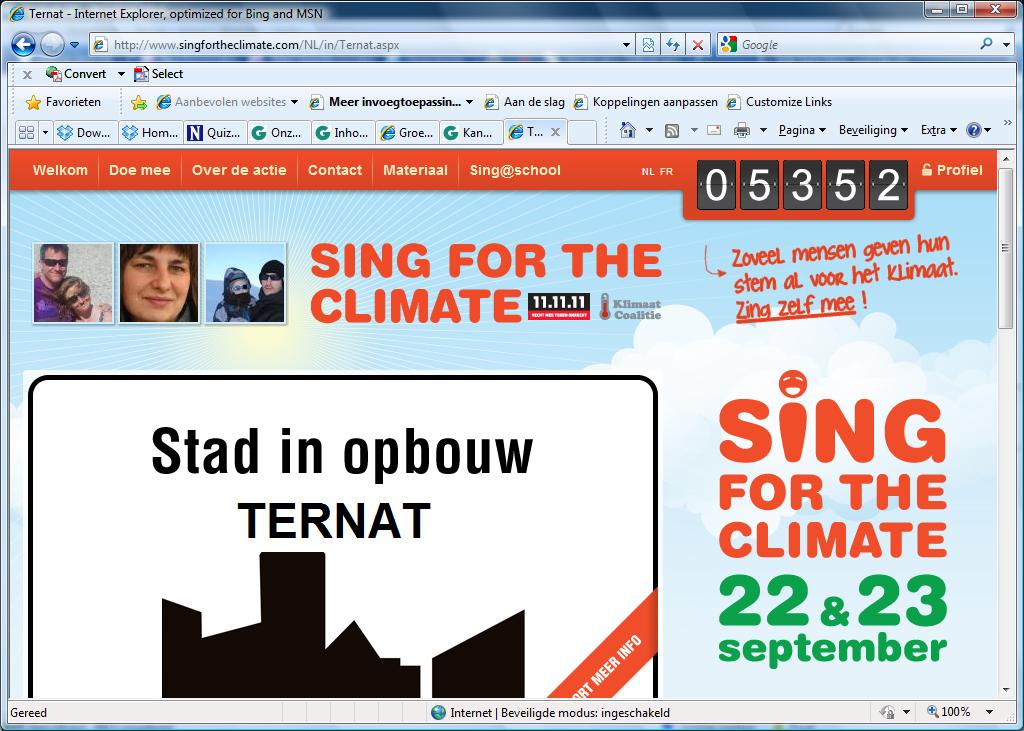Switch site language to NL
Screen dimensions: 1024x731
coord(648,172)
